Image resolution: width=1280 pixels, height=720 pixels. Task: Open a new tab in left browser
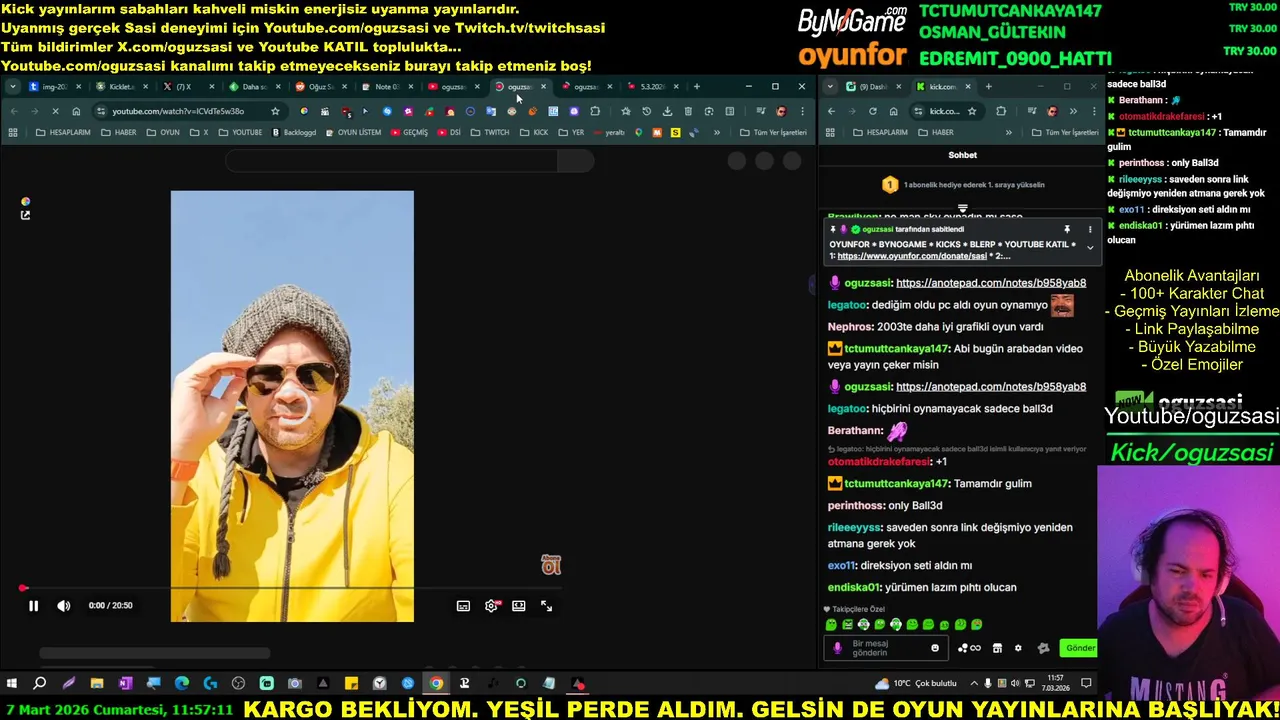point(697,87)
